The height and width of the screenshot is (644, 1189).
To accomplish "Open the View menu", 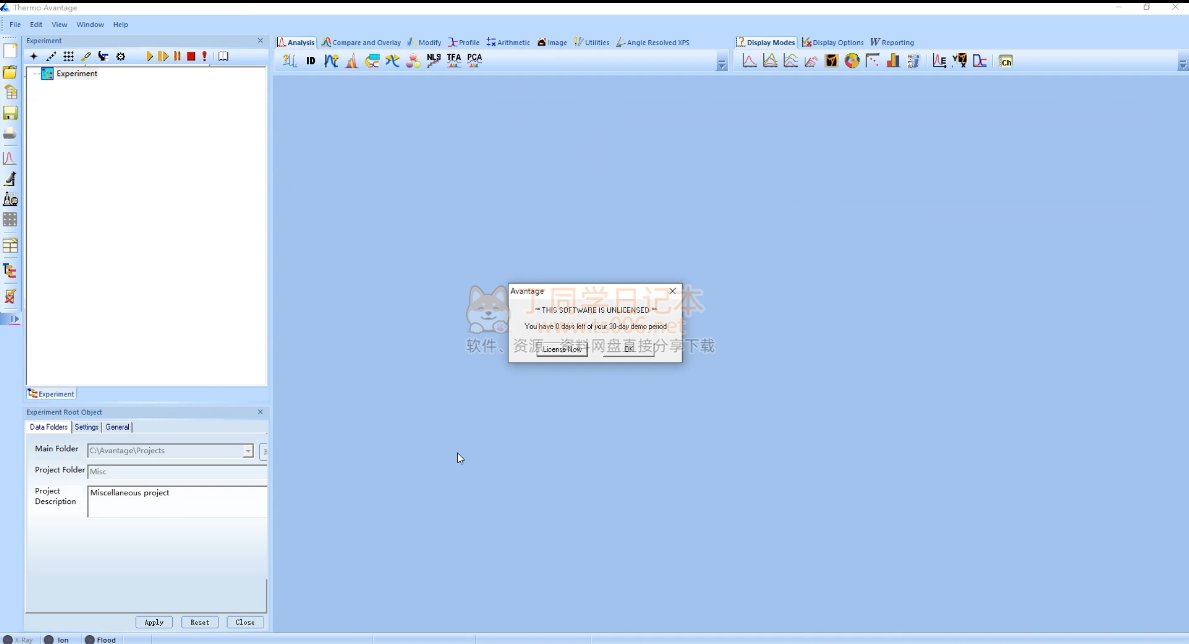I will [x=59, y=24].
